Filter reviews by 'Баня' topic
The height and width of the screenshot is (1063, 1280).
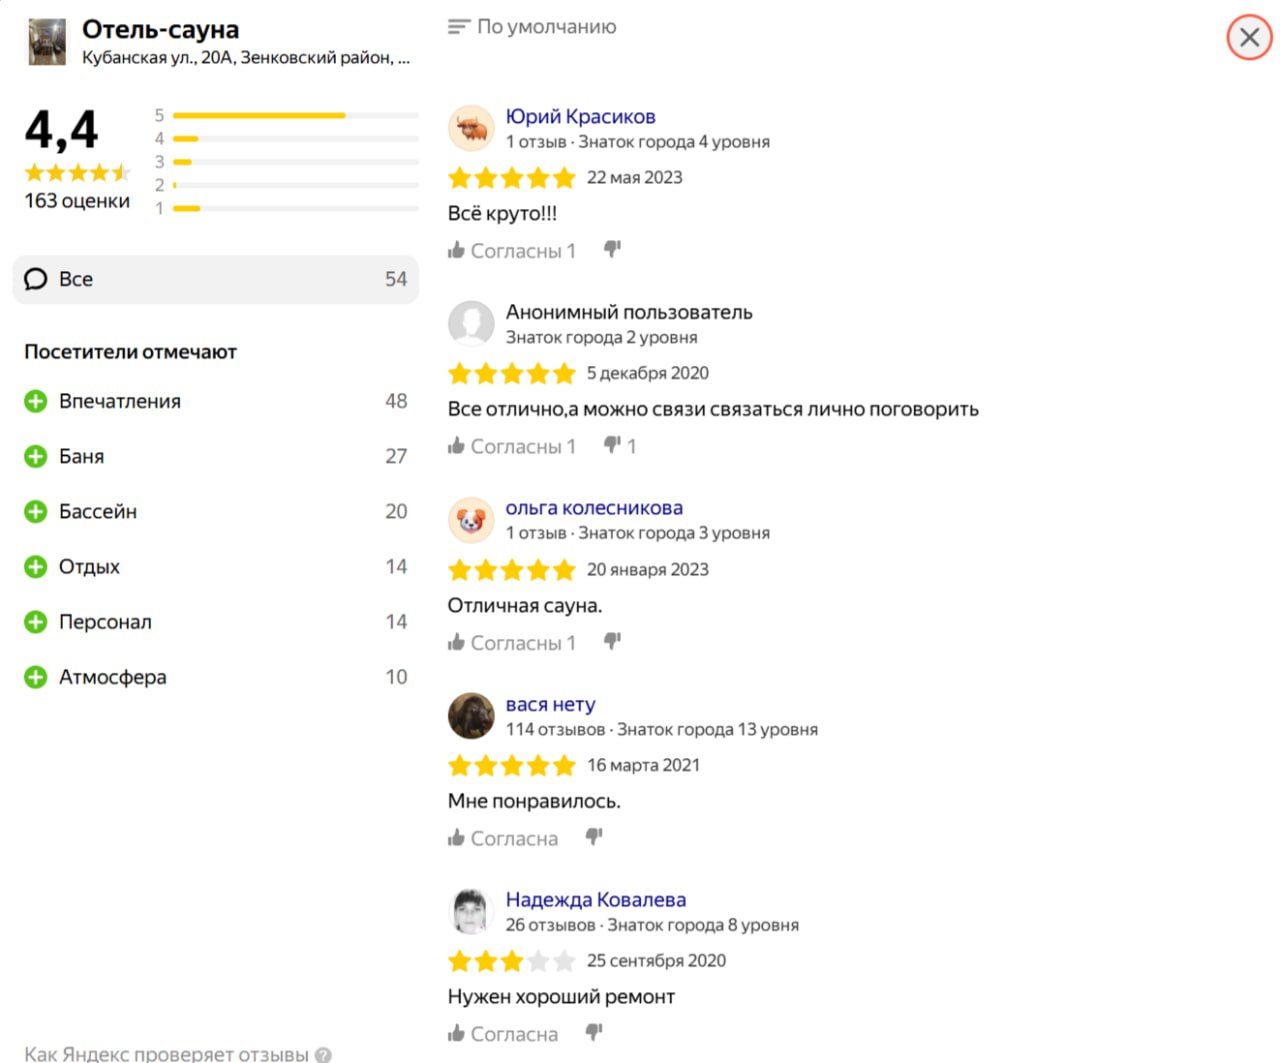tap(82, 456)
